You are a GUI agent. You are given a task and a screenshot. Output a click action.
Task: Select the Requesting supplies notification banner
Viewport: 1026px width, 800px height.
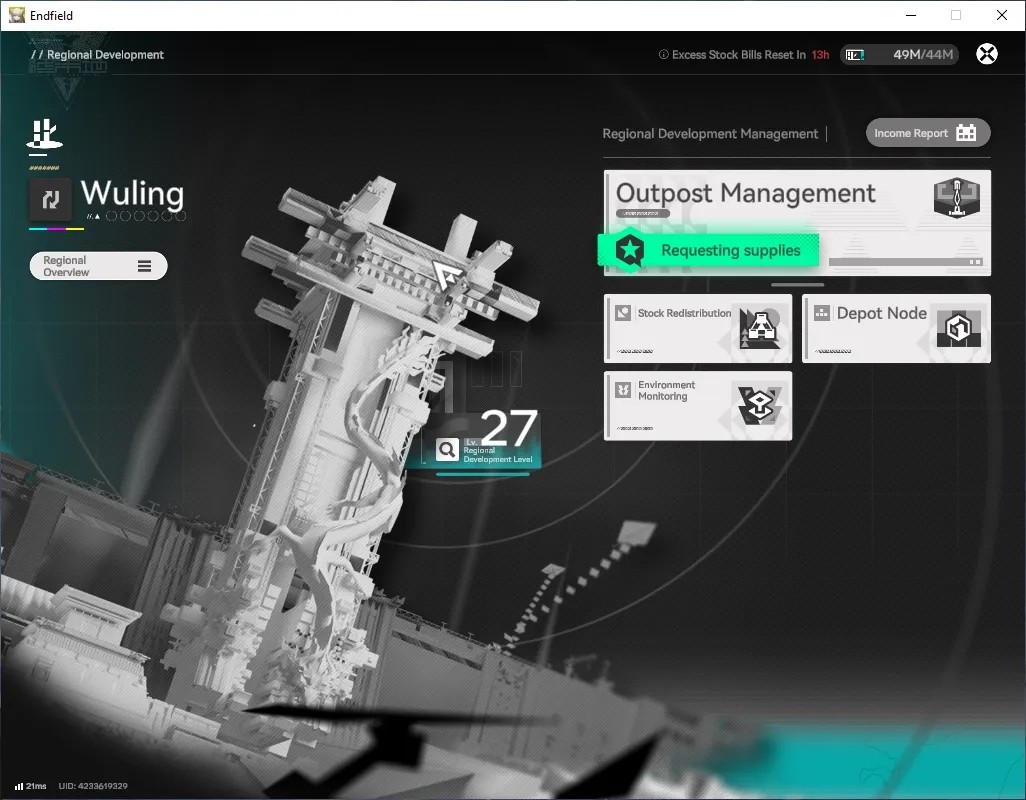(x=708, y=250)
